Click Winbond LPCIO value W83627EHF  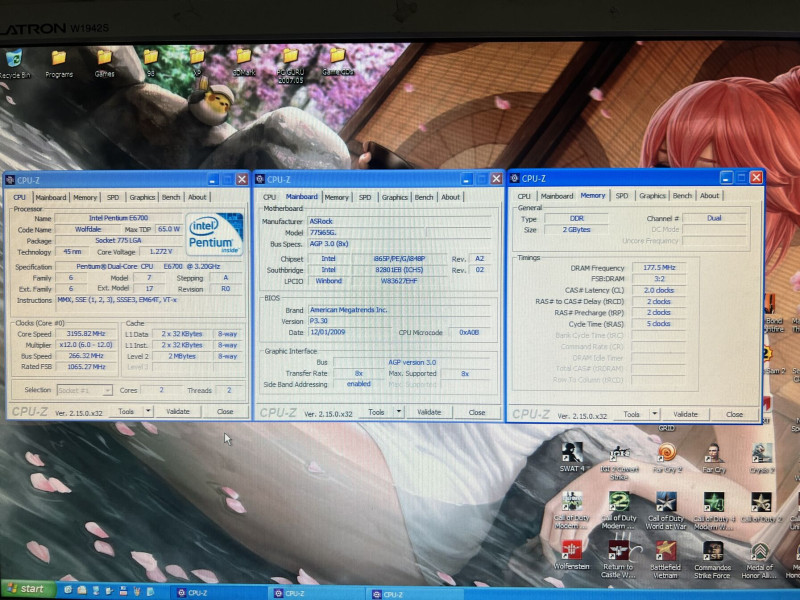[398, 281]
